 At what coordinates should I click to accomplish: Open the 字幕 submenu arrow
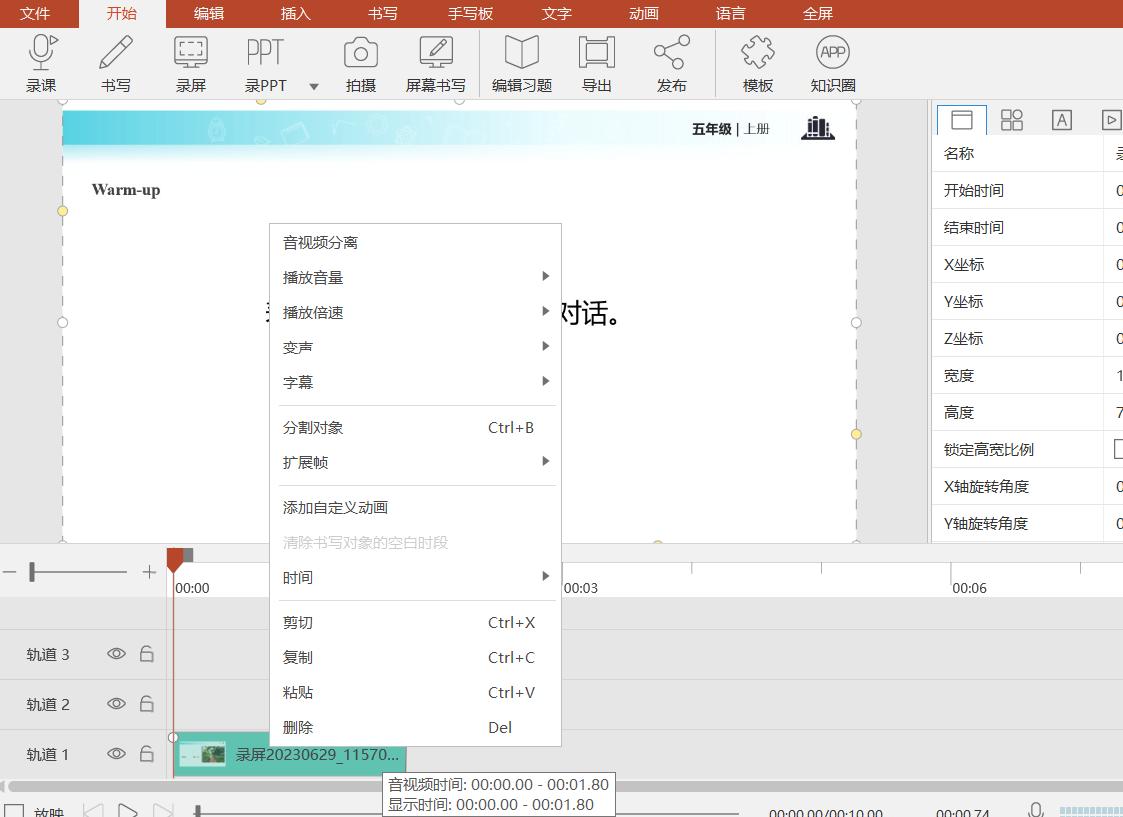coord(546,381)
